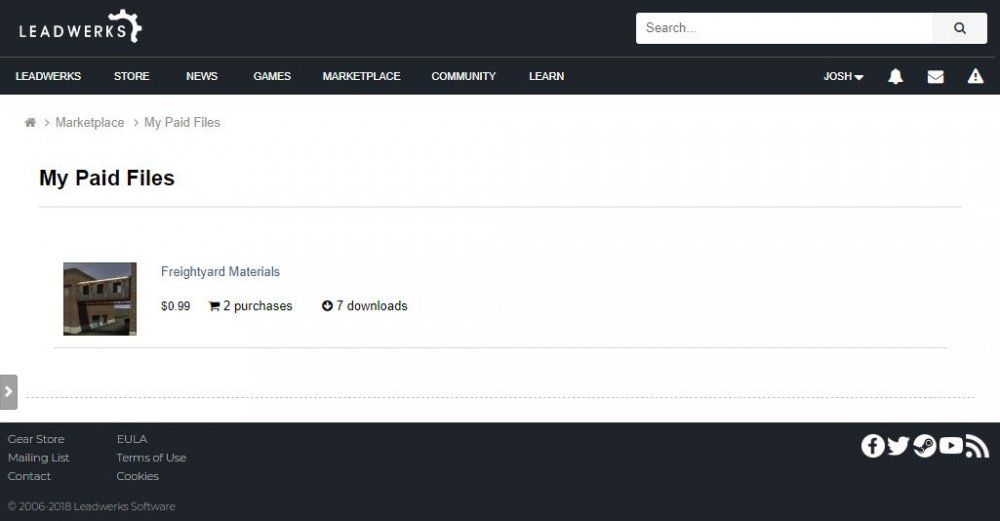Image resolution: width=1000 pixels, height=521 pixels.
Task: Open the COMMUNITY menu item
Action: tap(463, 76)
